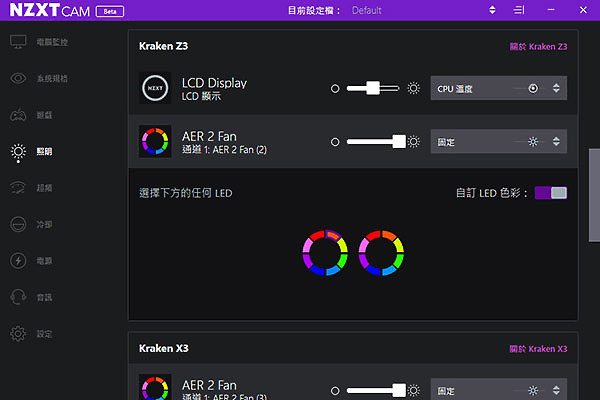Click the Beta badge next to CAM
Viewport: 600px width, 400px height.
[x=110, y=11]
